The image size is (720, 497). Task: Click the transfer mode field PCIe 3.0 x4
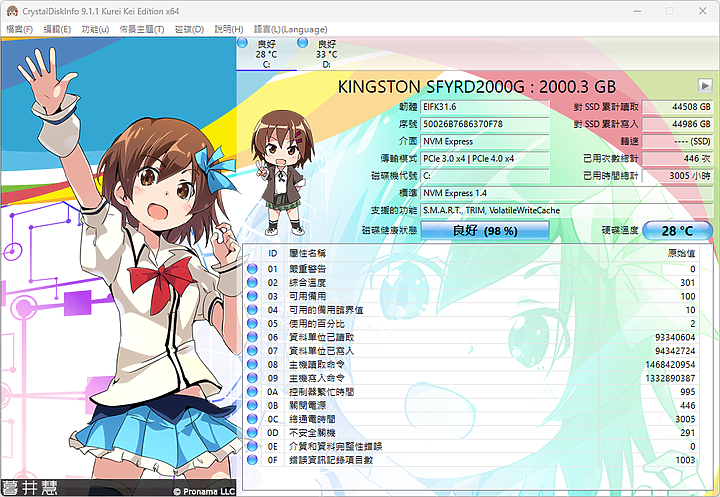tap(485, 158)
